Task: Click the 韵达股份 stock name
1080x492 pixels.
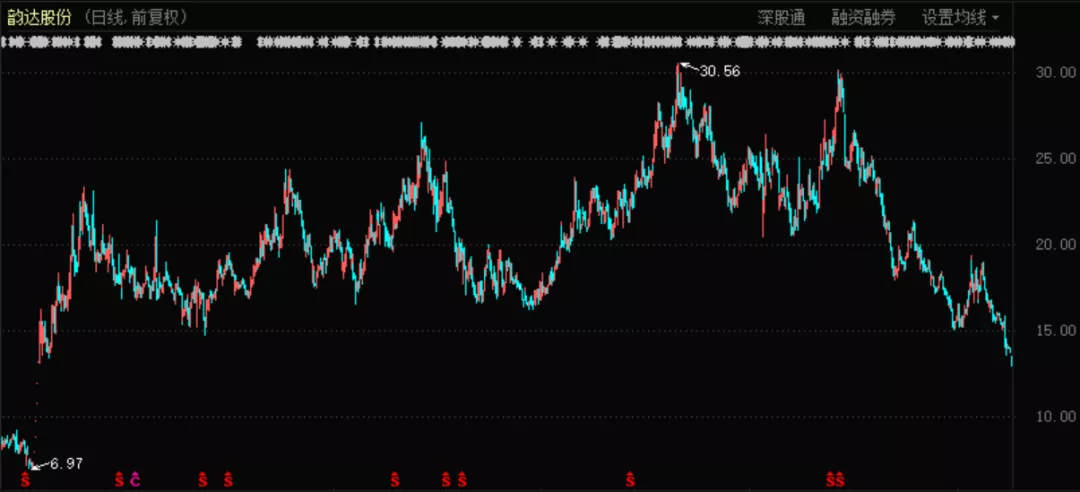Action: pos(41,17)
